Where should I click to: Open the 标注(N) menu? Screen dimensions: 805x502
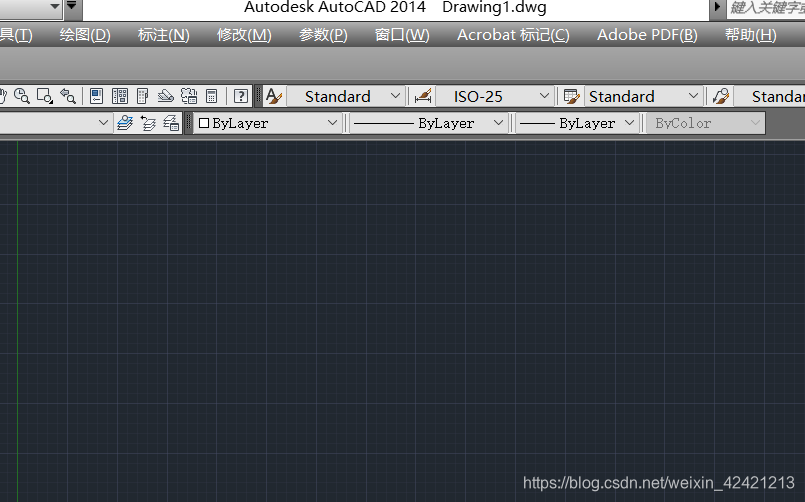pyautogui.click(x=164, y=35)
